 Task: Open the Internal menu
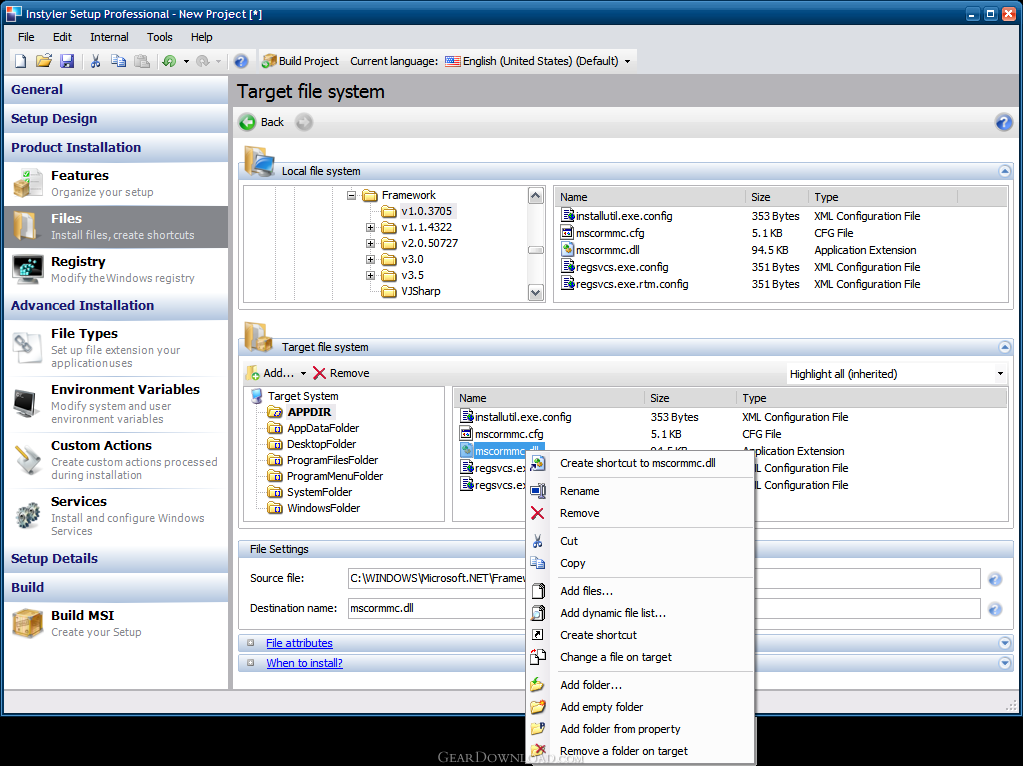point(109,37)
